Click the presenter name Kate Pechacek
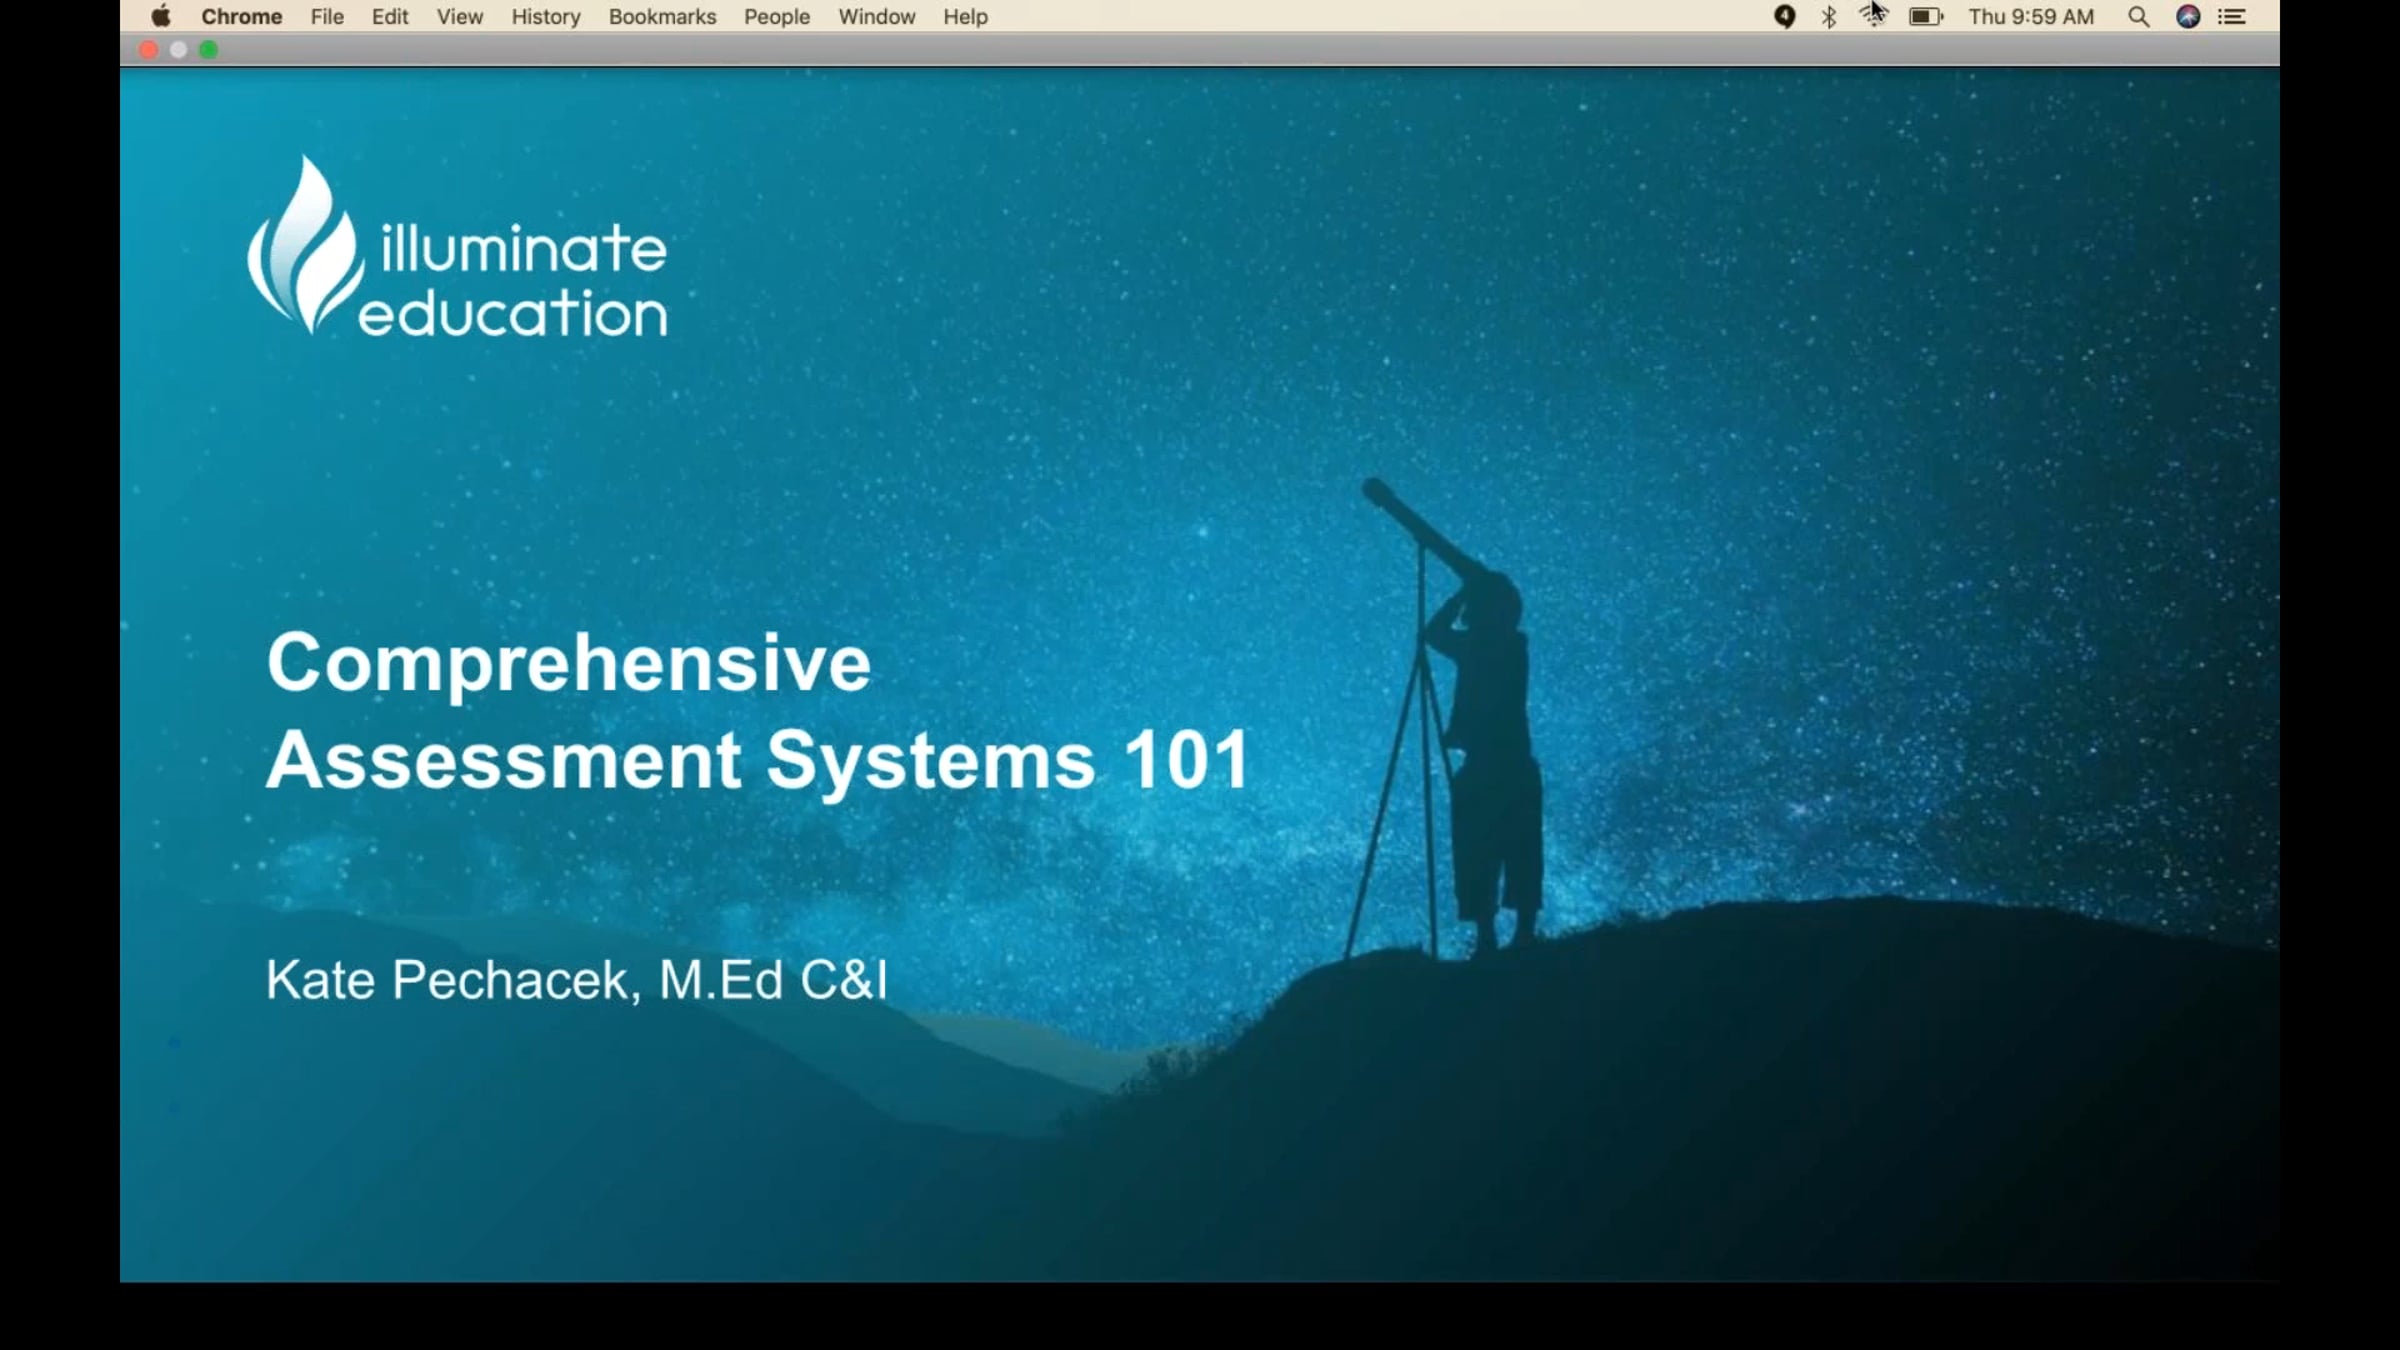The height and width of the screenshot is (1350, 2400). pyautogui.click(x=451, y=980)
